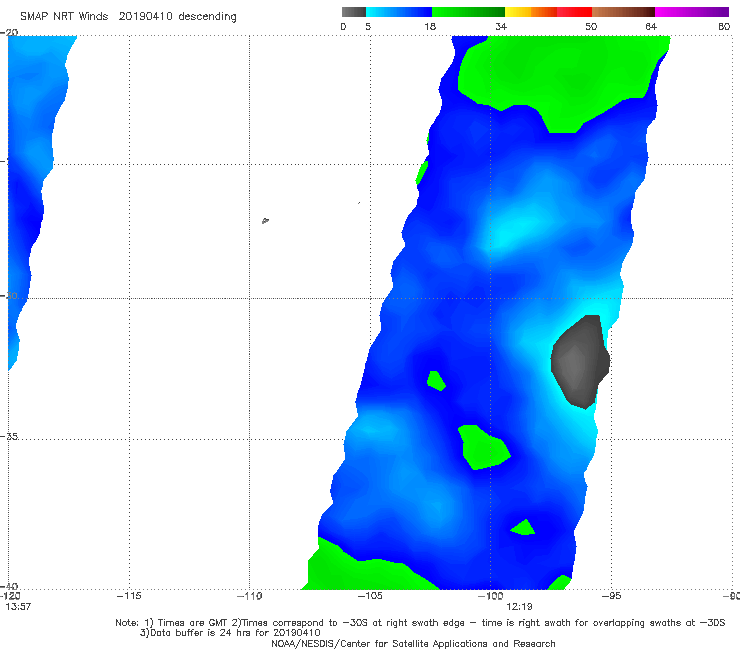The image size is (740, 650).
Task: Click the 'Data buffer is 24 hrs' note line
Action: [x=230, y=633]
